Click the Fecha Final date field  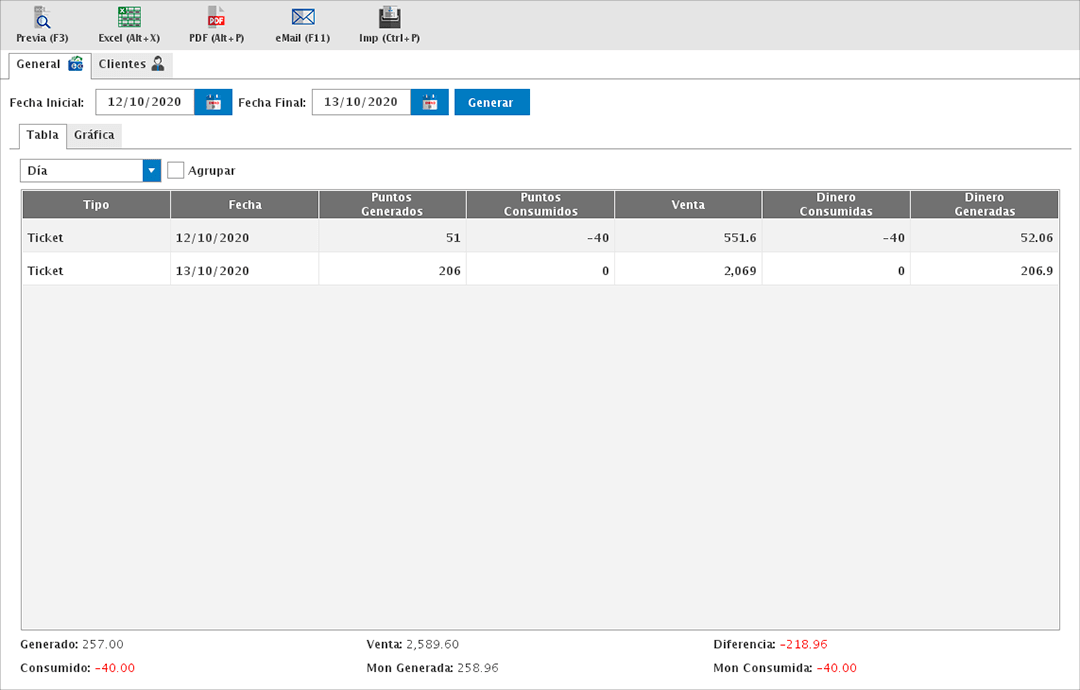click(x=361, y=102)
